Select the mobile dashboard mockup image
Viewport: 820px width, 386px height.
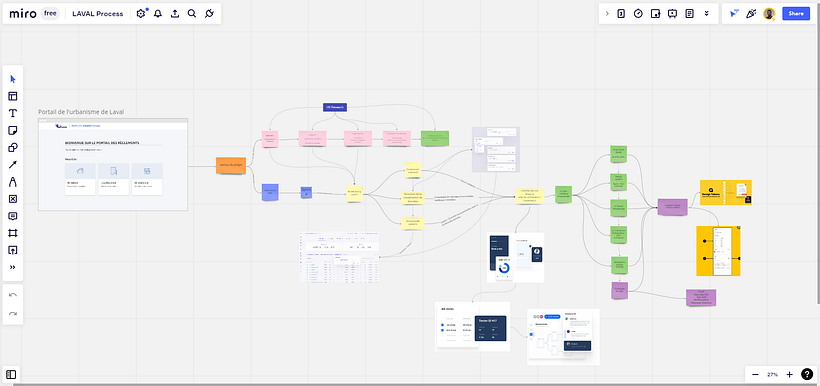click(516, 257)
